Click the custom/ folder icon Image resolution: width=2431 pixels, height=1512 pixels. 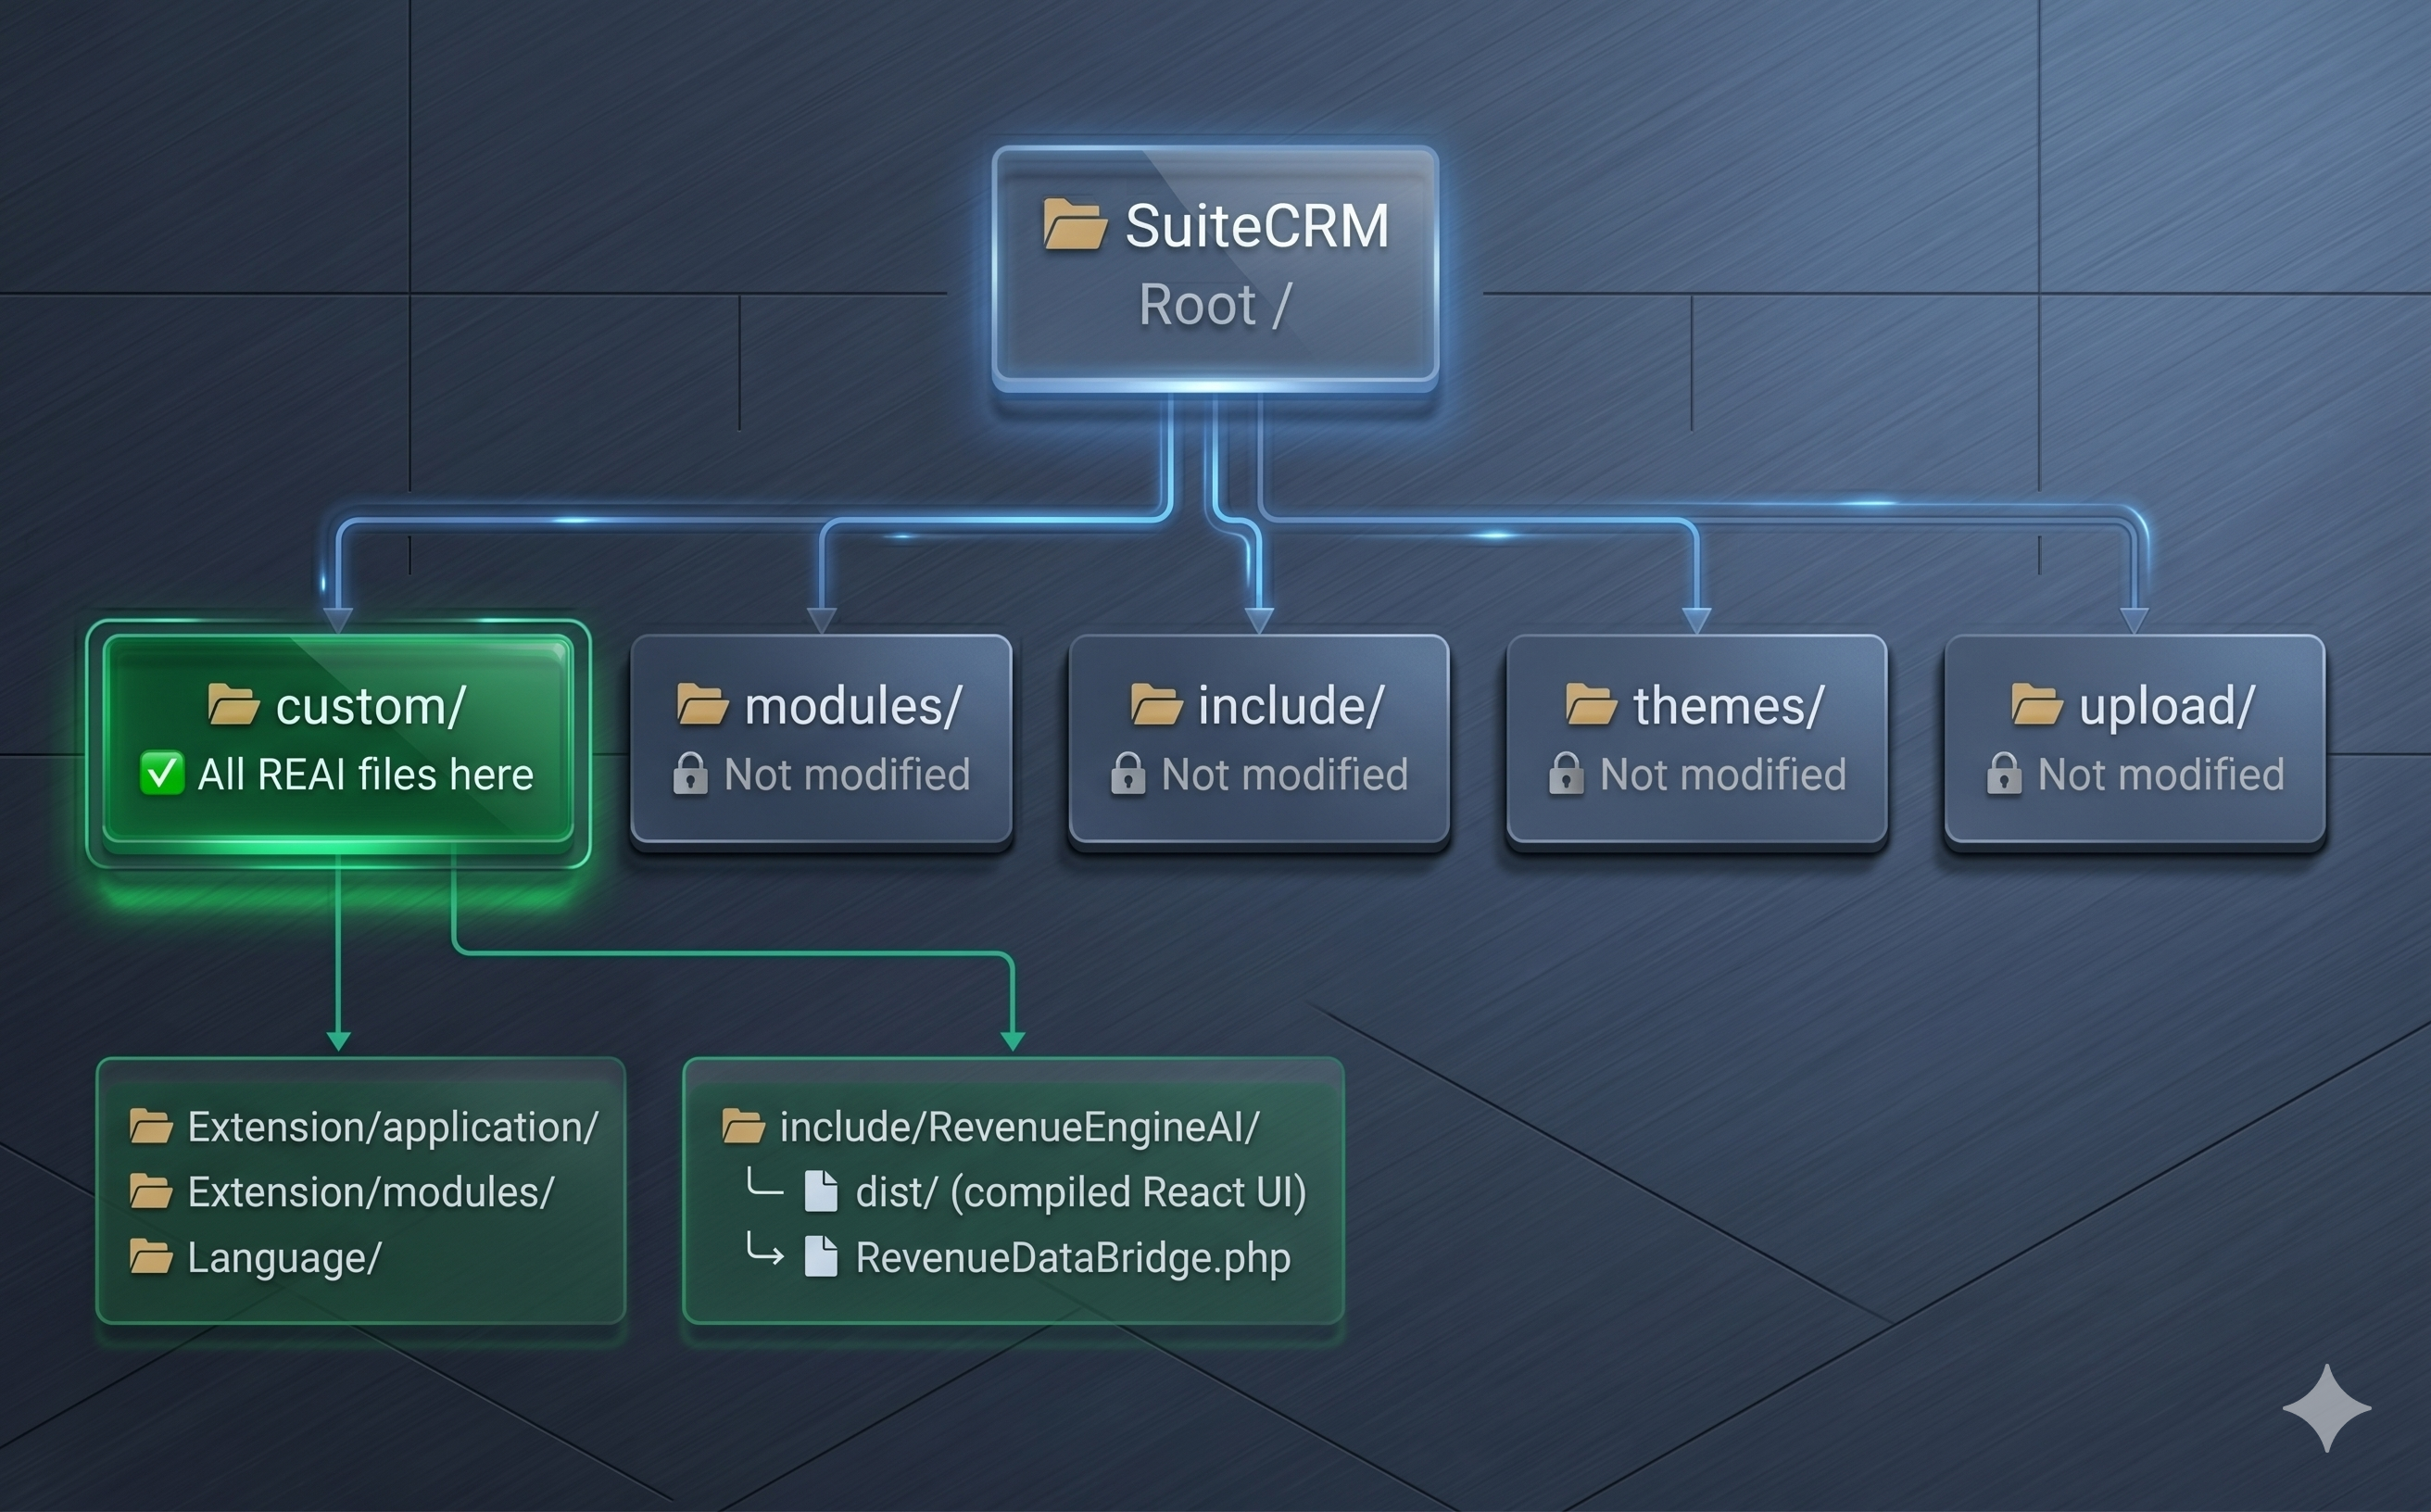point(234,704)
